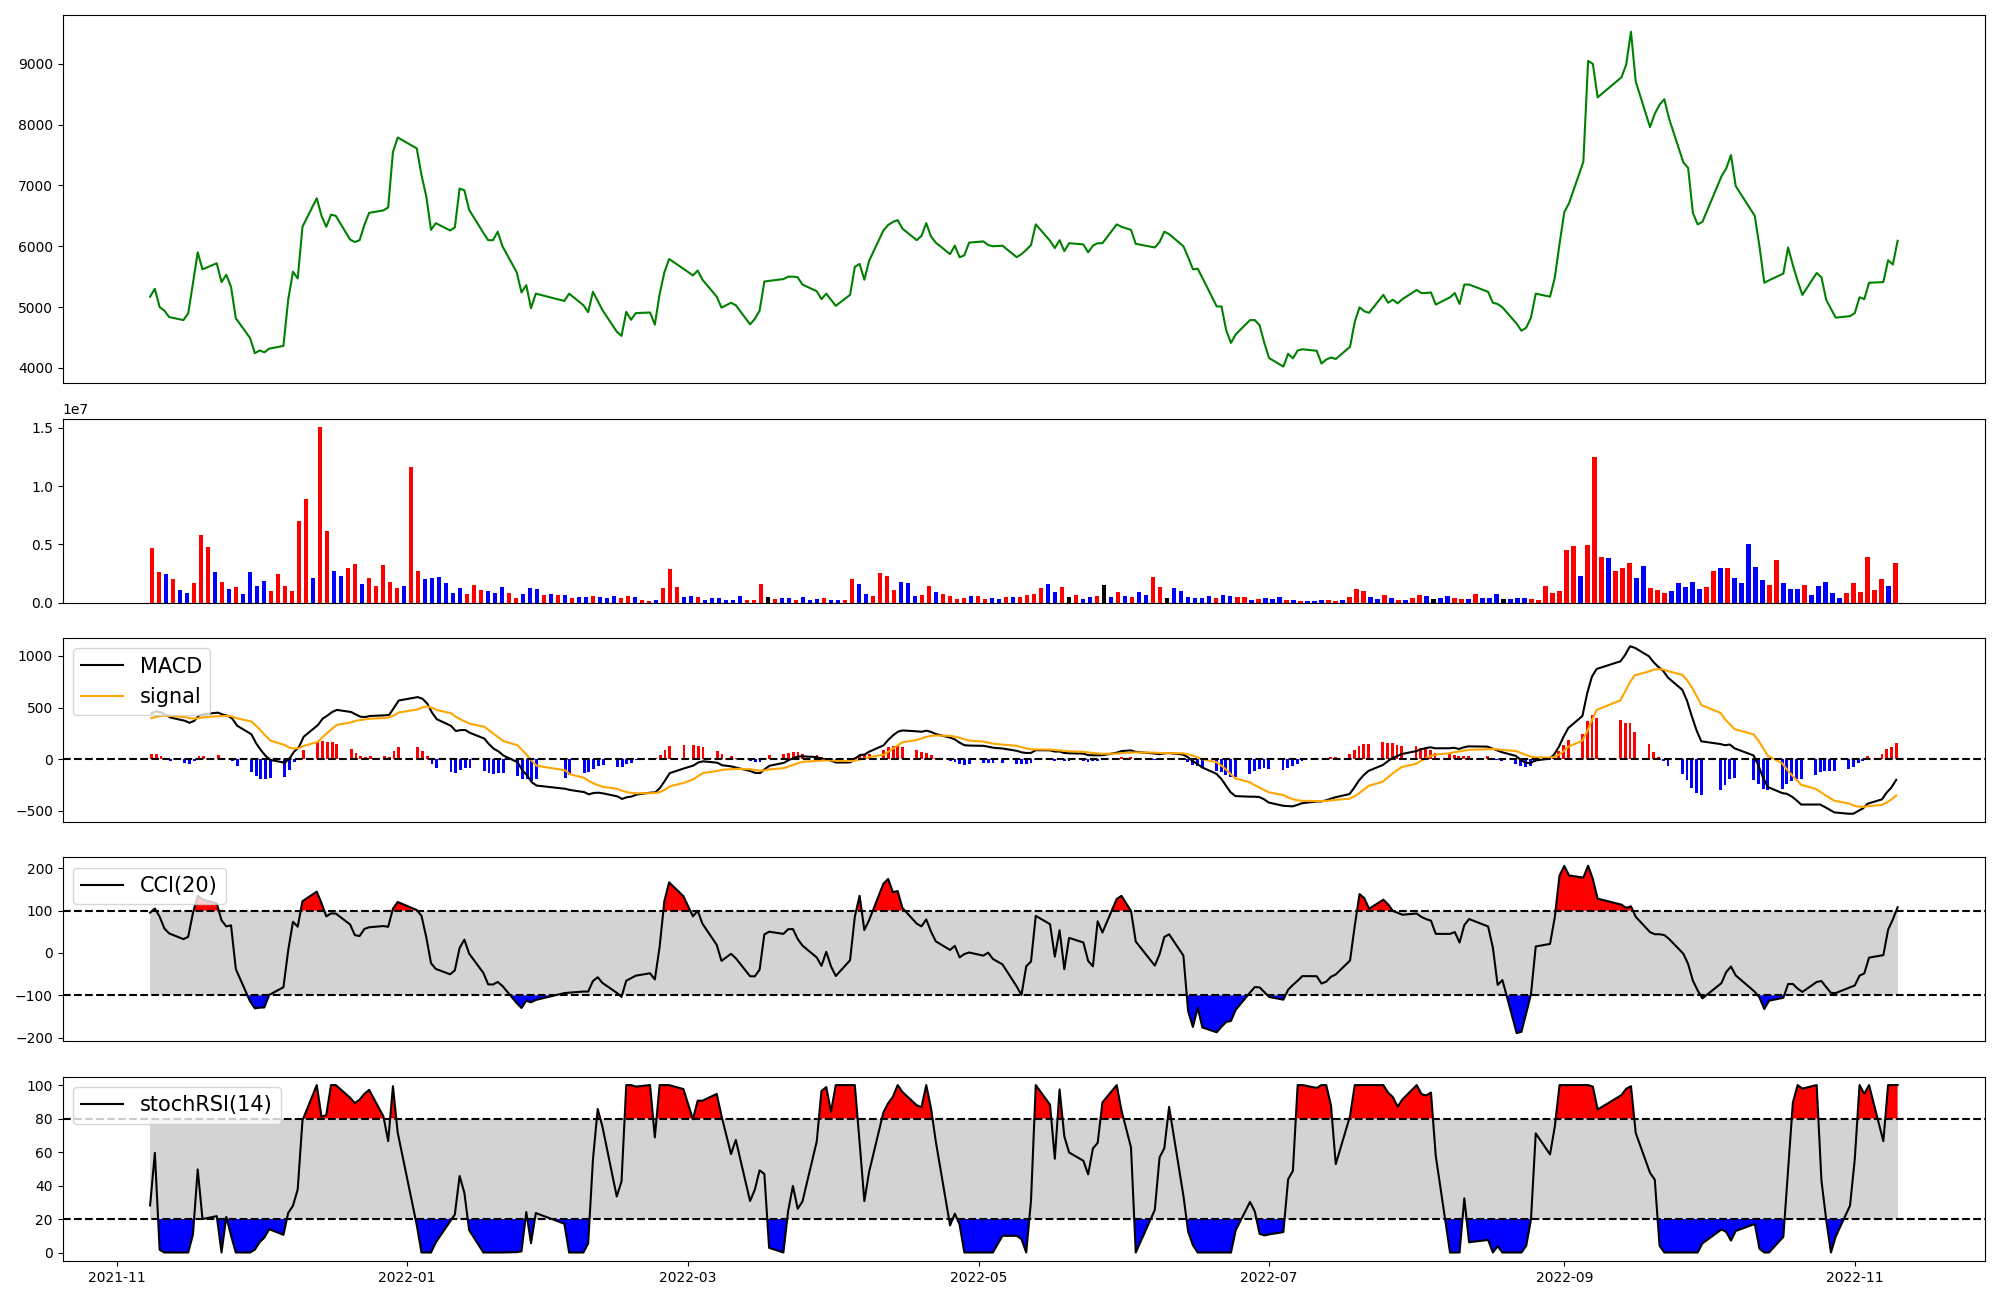Viewport: 2000px width, 1300px height.
Task: Click the 2022-05 x-axis date label
Action: [978, 1277]
